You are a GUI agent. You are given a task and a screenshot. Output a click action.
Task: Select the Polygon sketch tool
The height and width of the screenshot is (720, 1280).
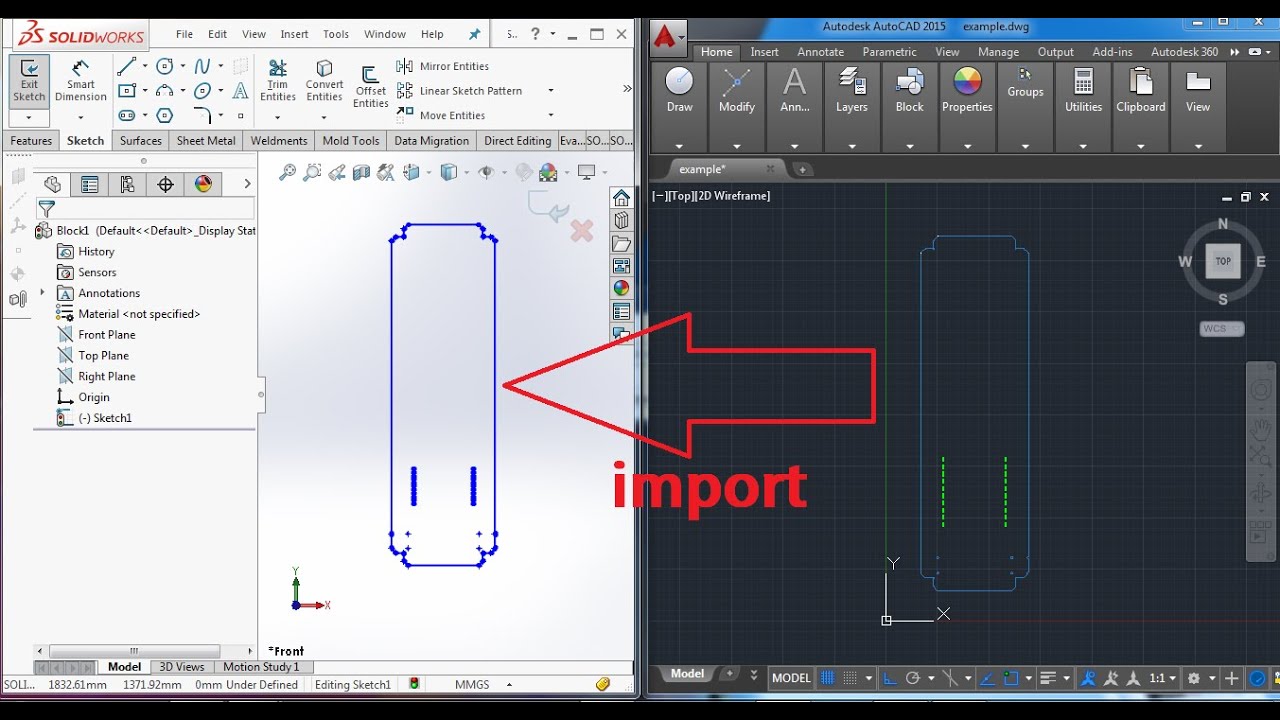[x=164, y=115]
